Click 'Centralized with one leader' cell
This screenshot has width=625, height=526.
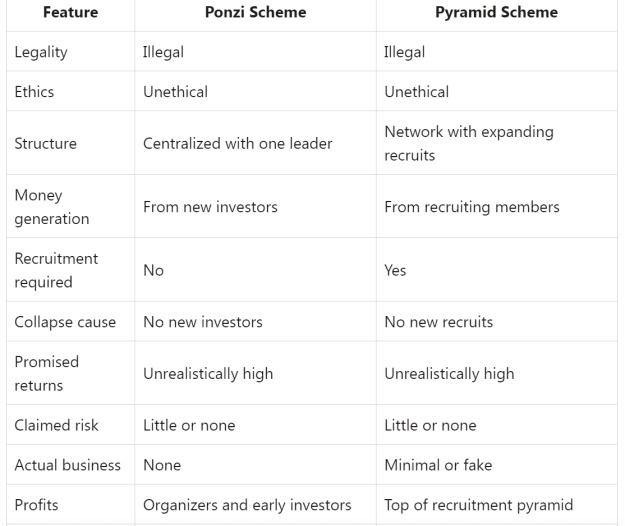238,143
